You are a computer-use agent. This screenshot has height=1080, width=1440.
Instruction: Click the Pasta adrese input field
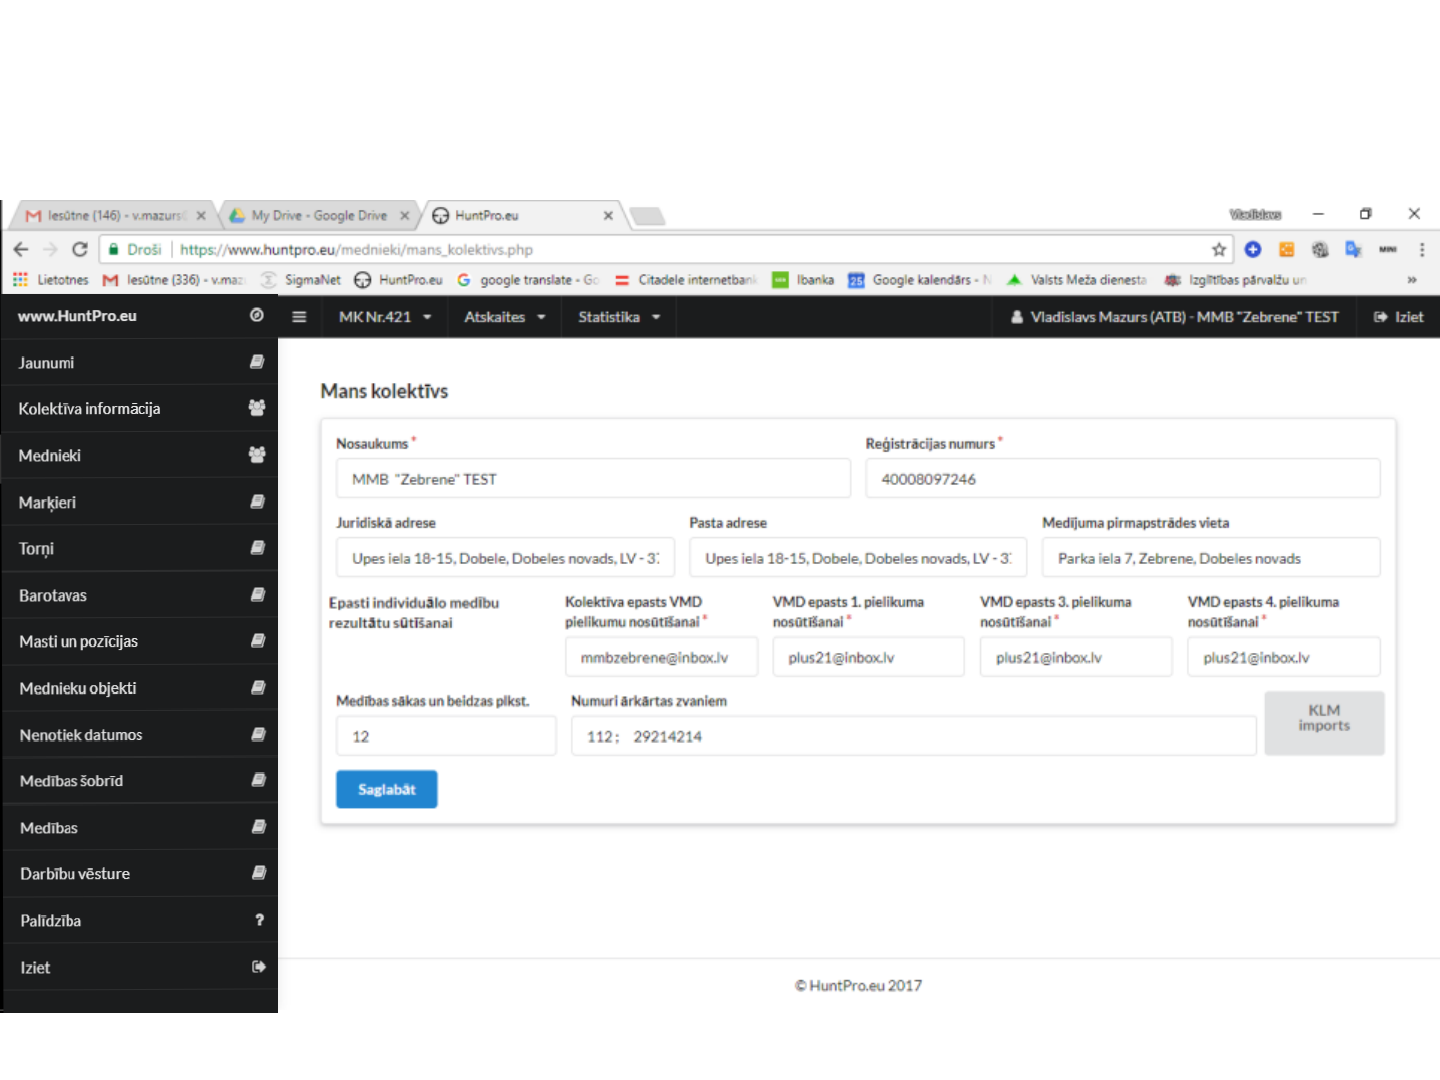[x=858, y=558]
